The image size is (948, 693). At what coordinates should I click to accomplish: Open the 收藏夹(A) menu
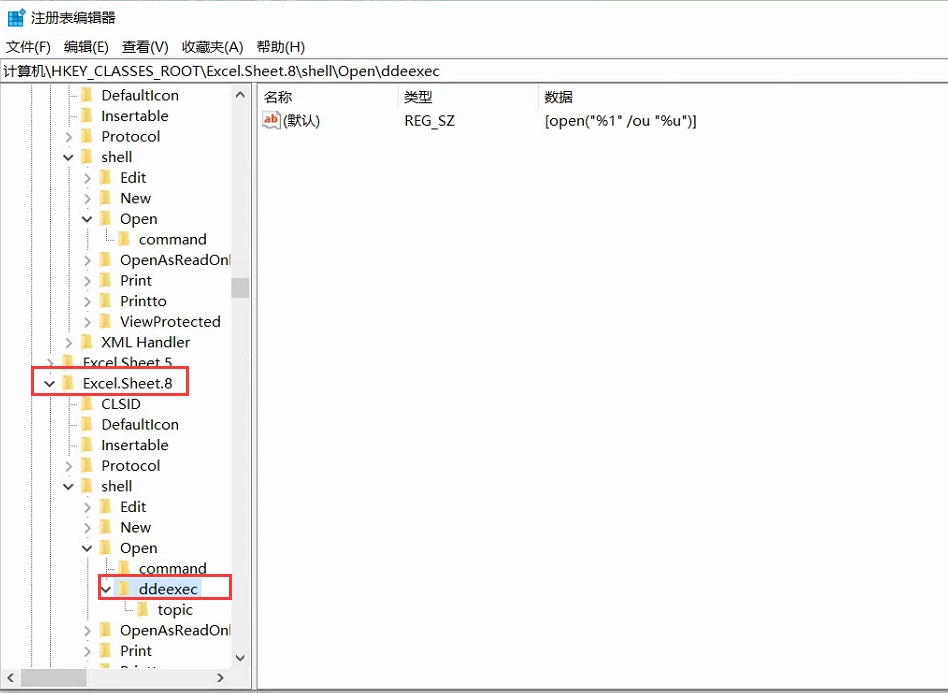[212, 47]
